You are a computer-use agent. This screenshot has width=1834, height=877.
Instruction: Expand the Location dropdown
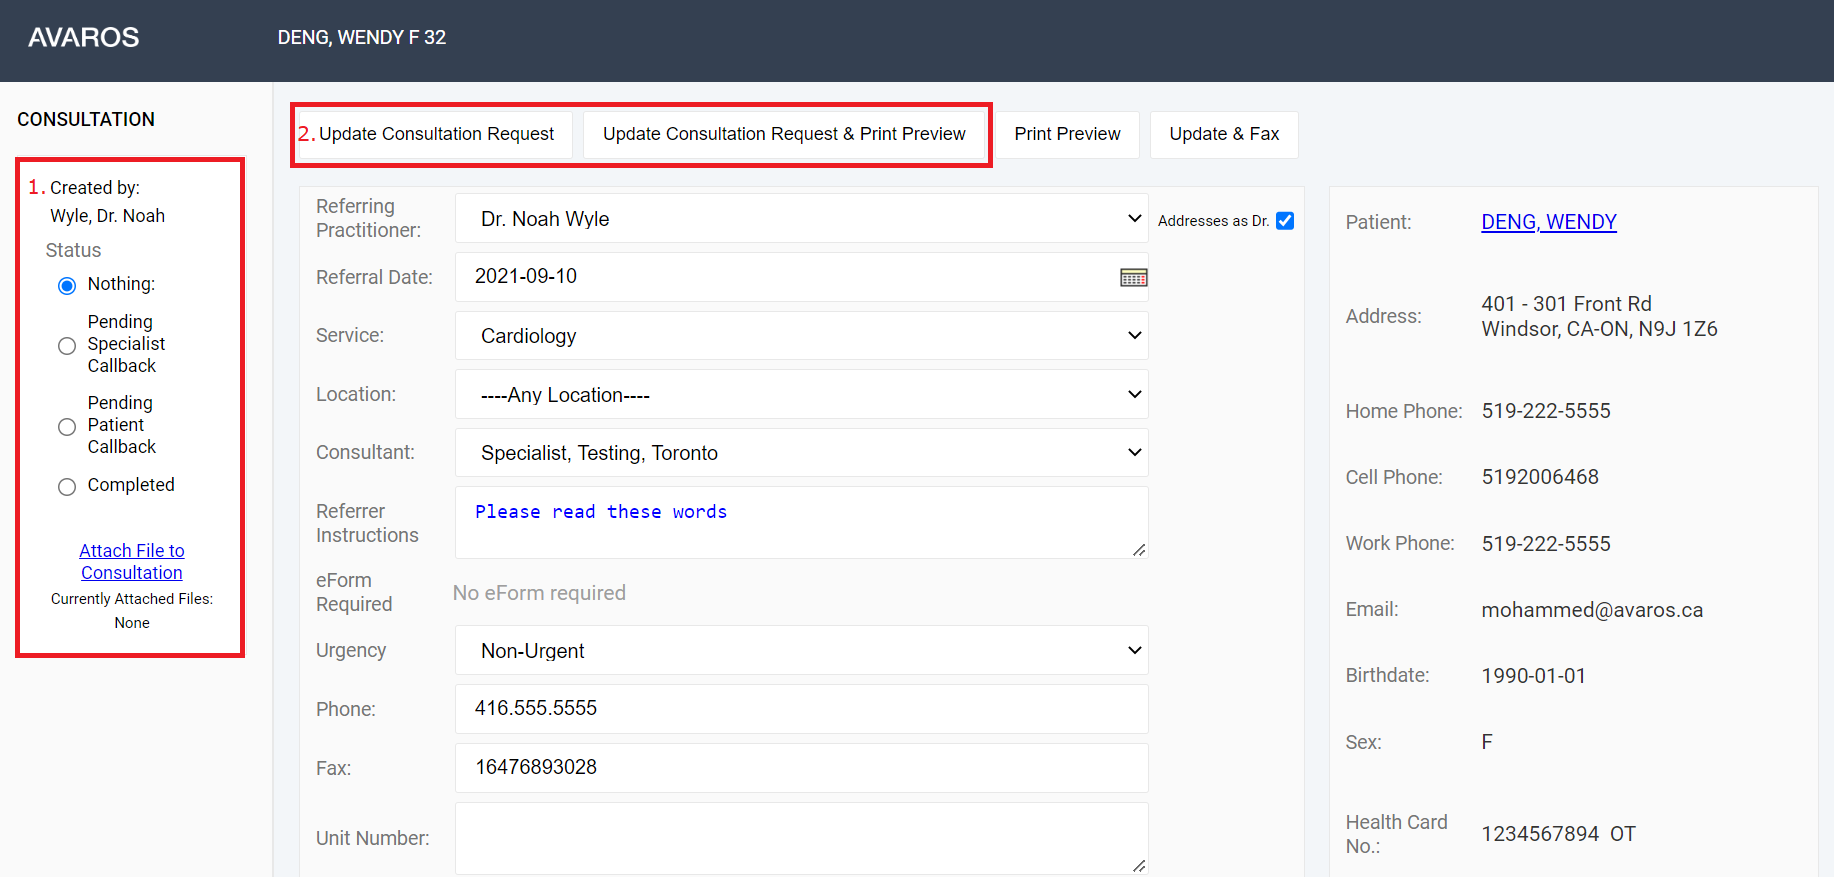coord(801,395)
